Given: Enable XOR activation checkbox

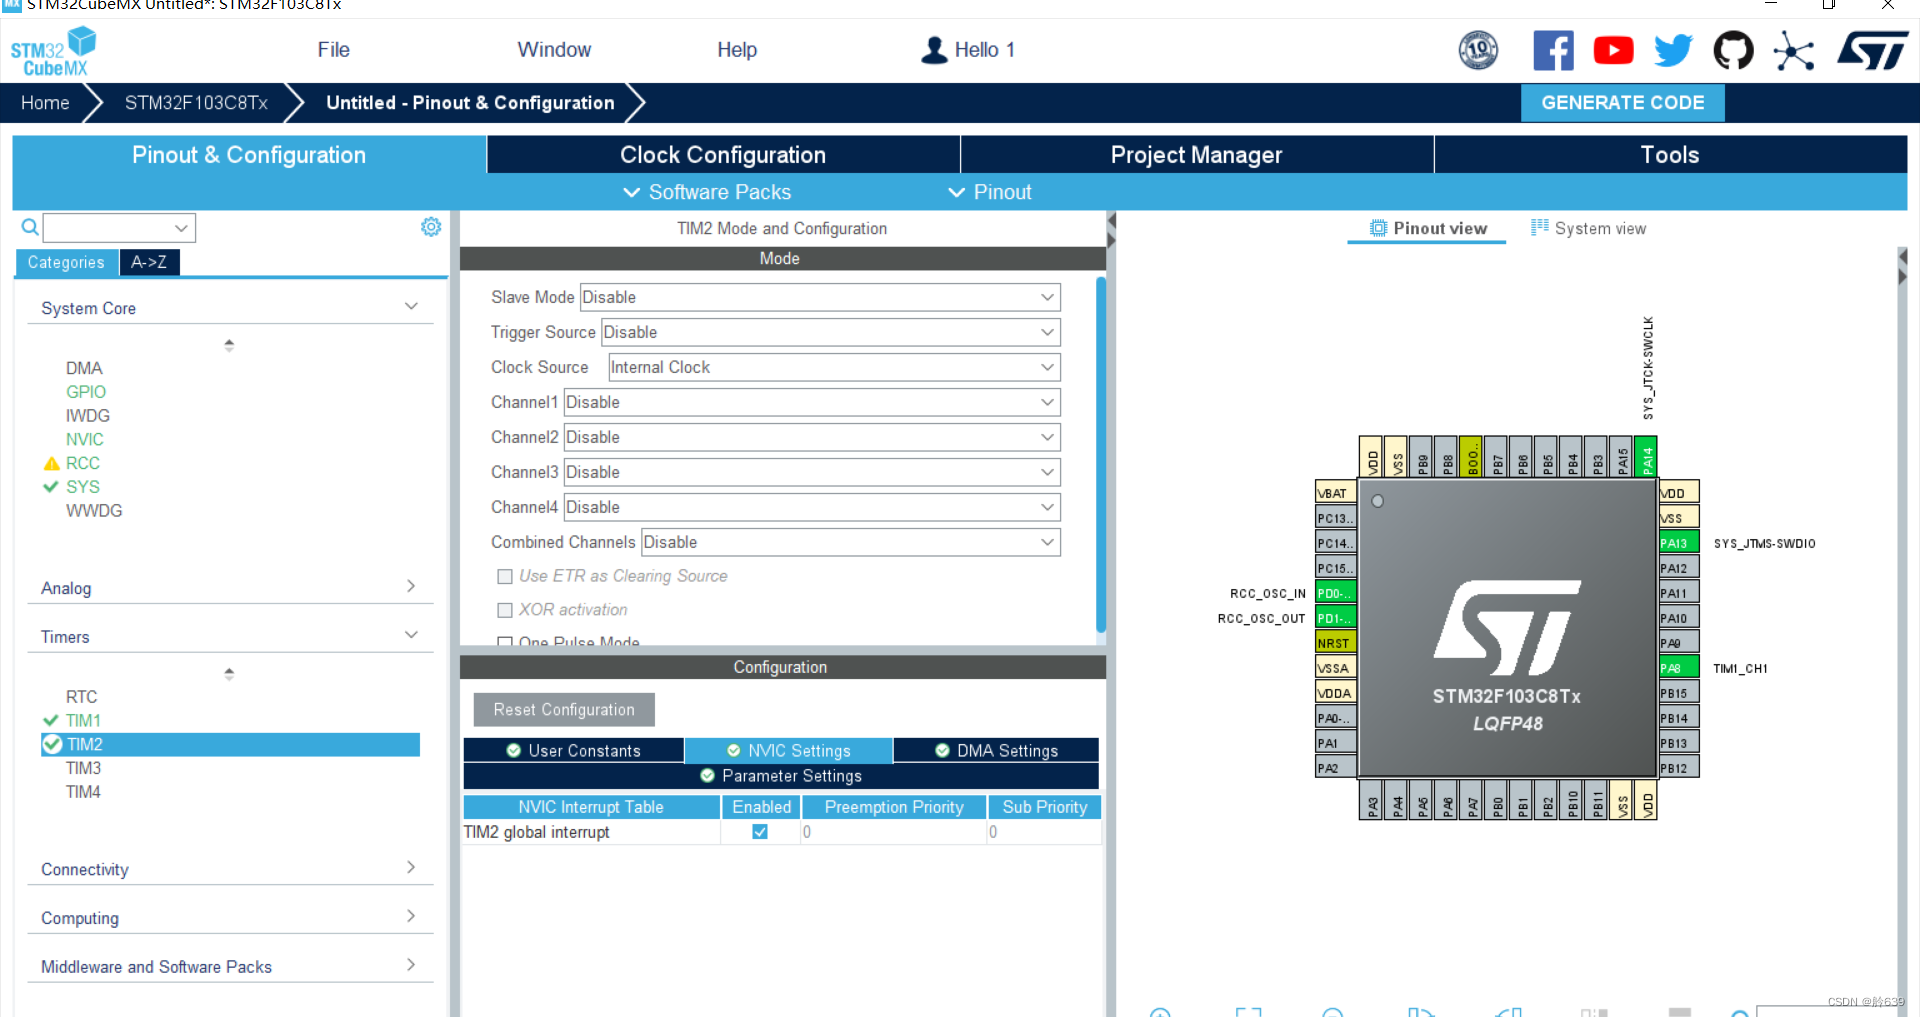Looking at the screenshot, I should tap(505, 610).
